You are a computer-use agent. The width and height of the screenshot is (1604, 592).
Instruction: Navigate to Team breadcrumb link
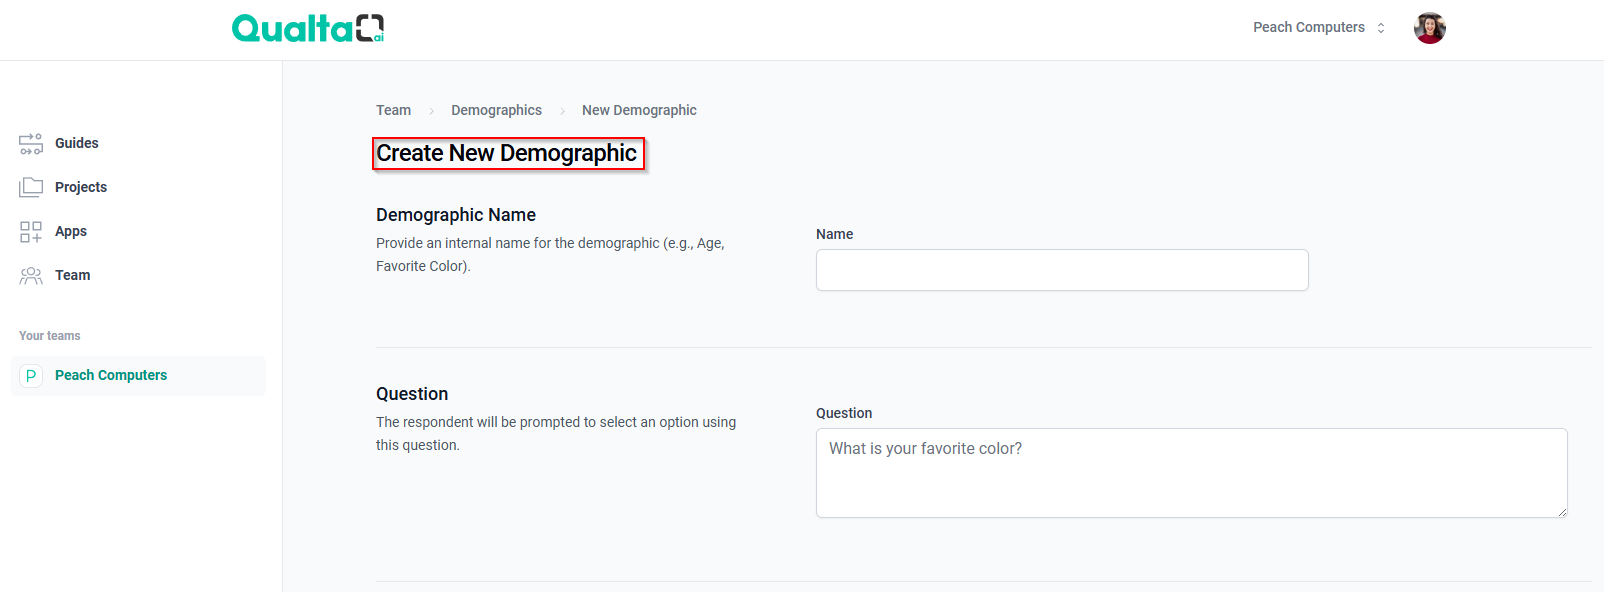(393, 110)
